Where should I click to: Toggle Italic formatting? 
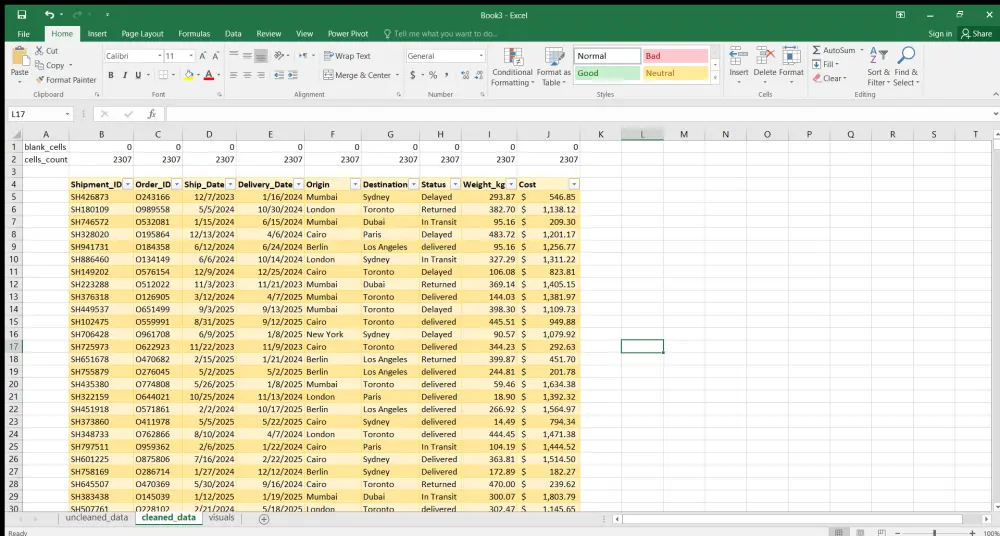124,75
